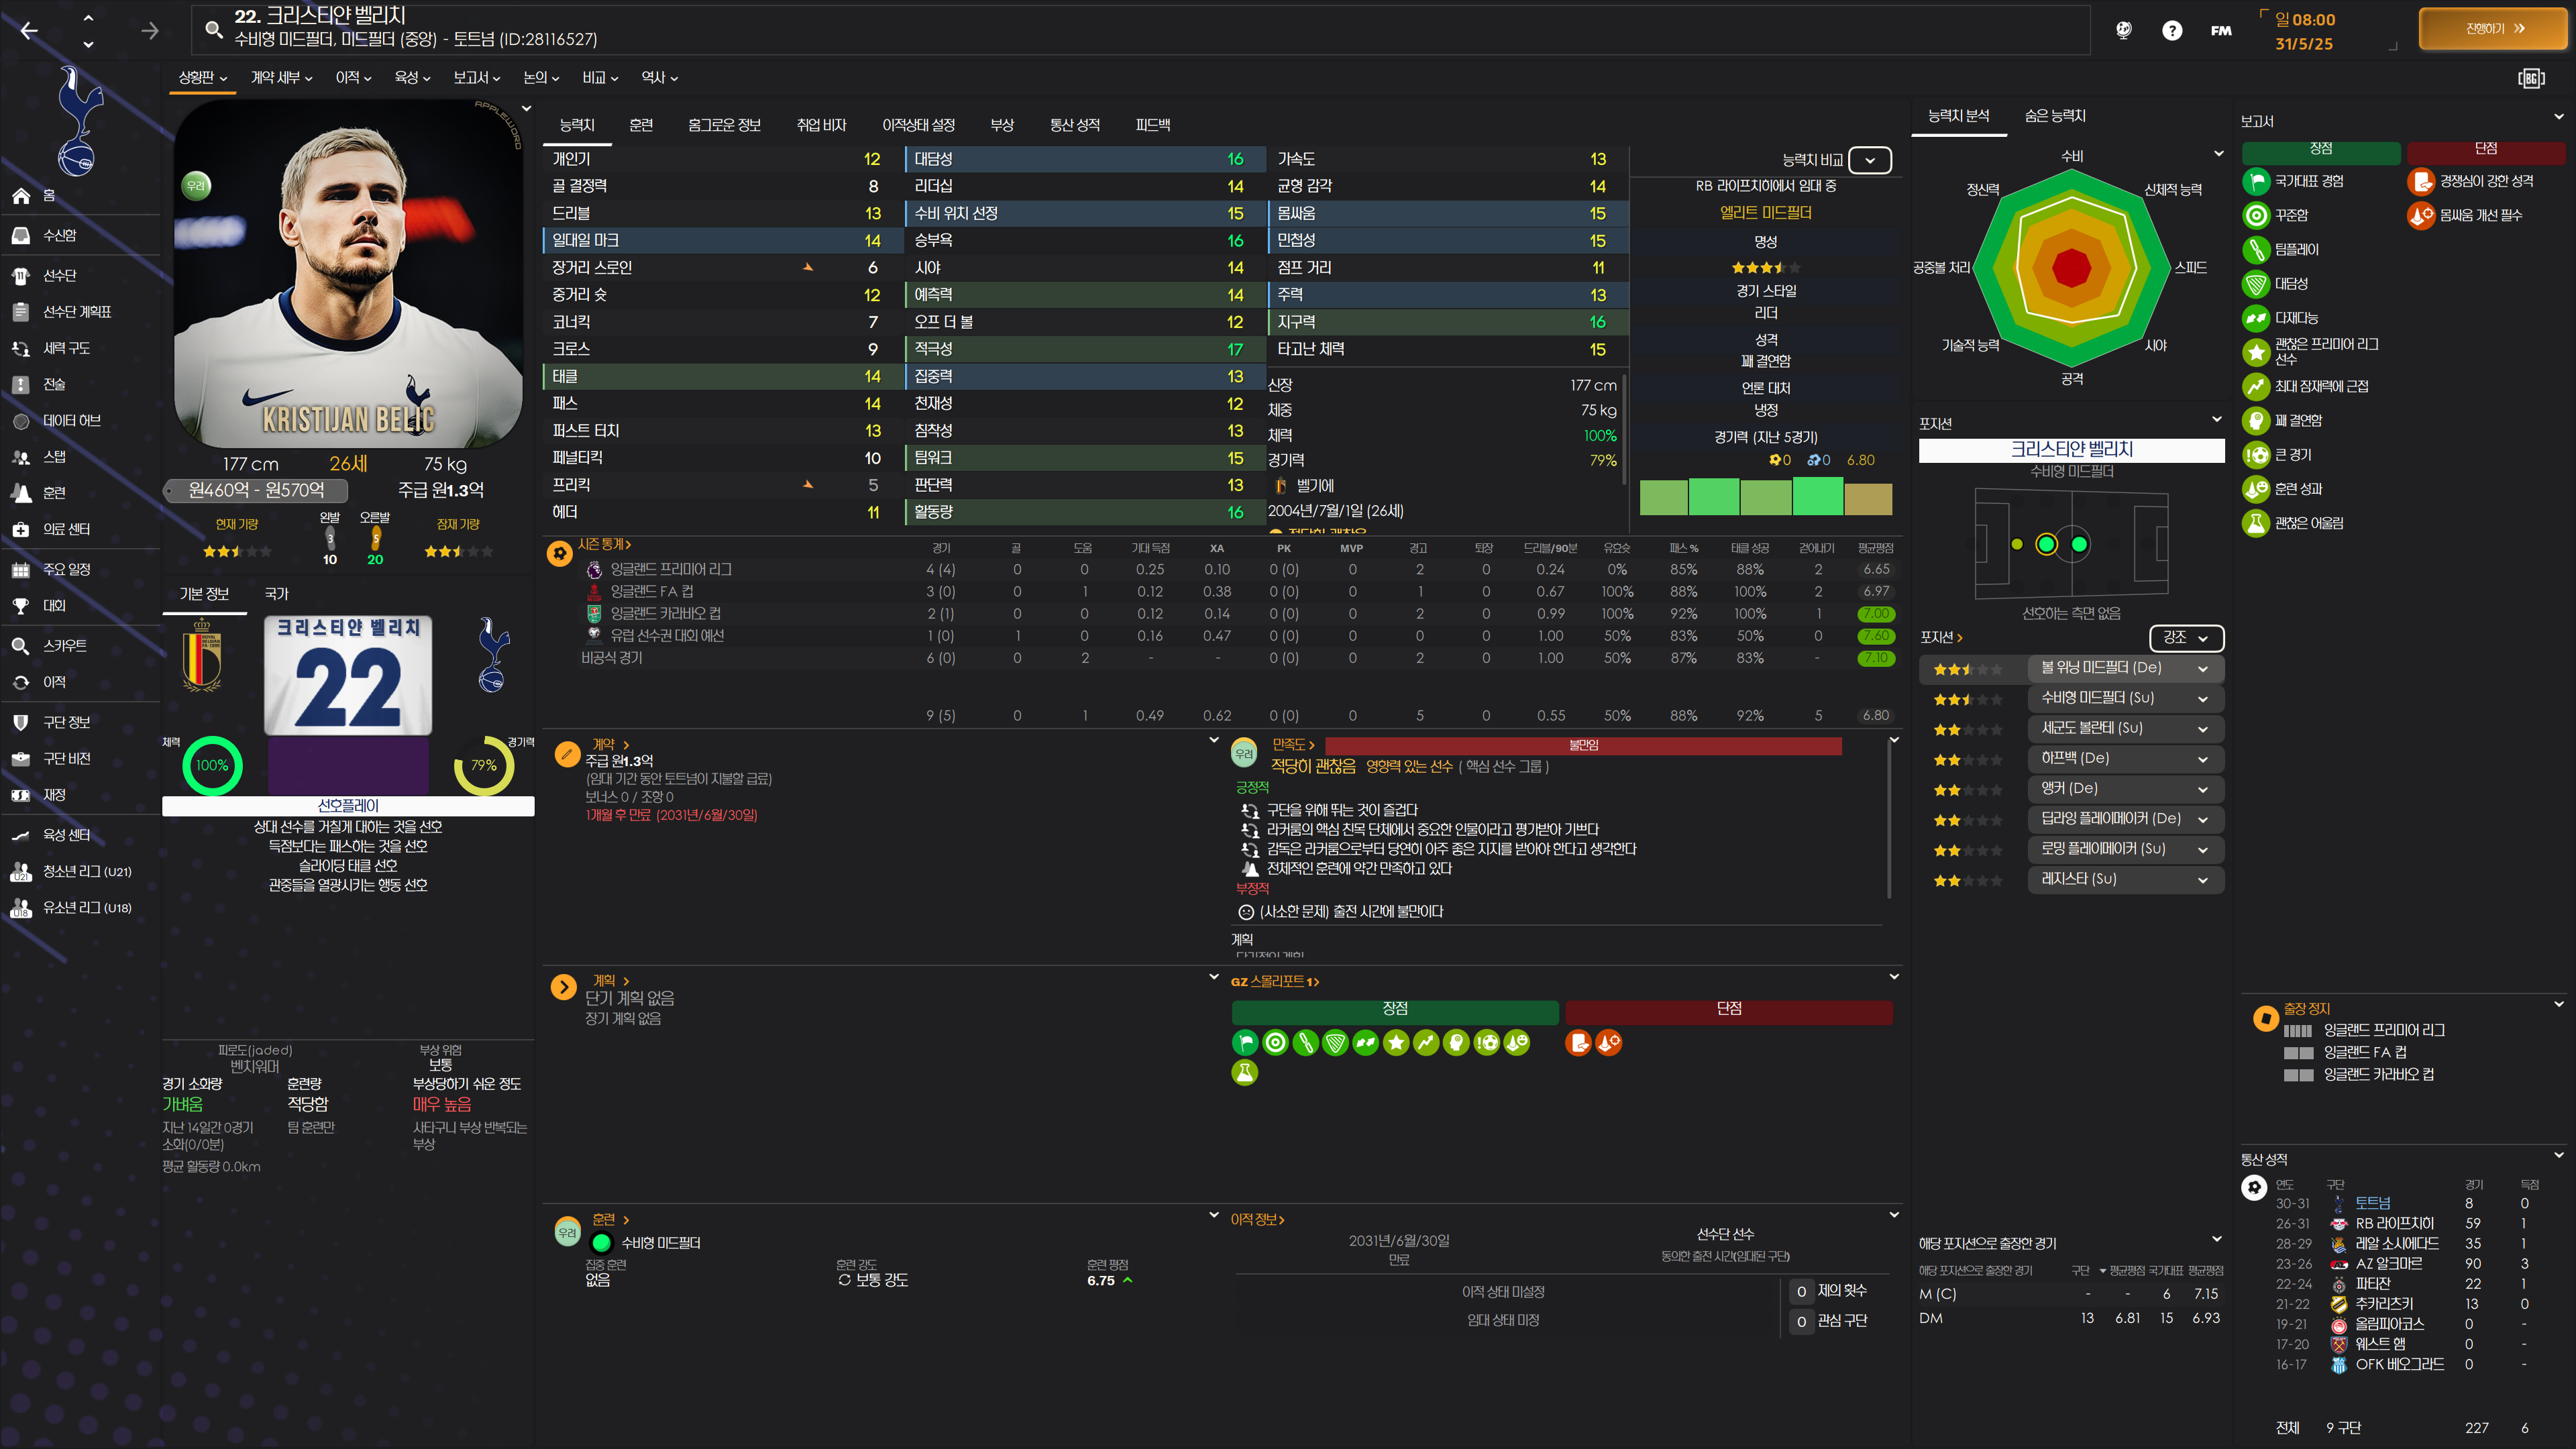Screen dimensions: 2576x1449
Task: Select the DM position dot on pitch
Action: click(x=2046, y=545)
